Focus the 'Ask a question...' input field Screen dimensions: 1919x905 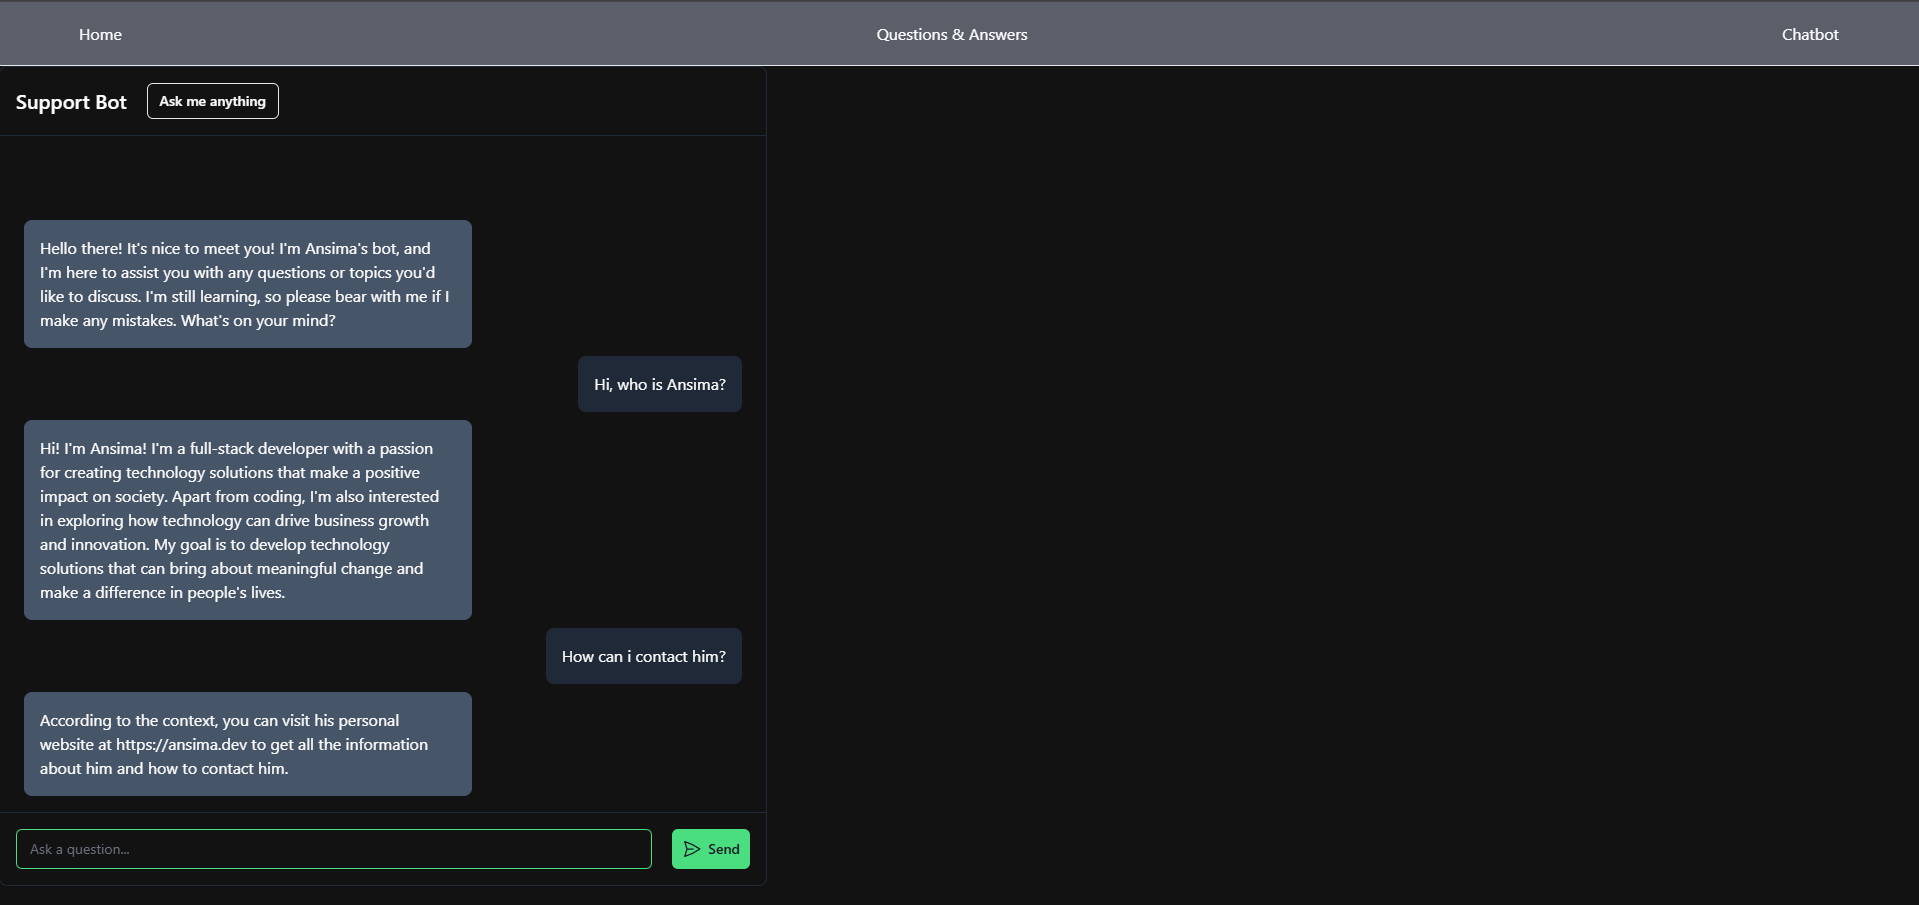(x=333, y=849)
